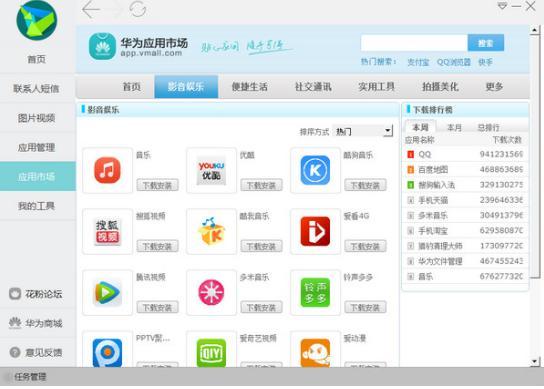This screenshot has height=389, width=544.
Task: Open the 腾讯视频 play icon
Action: (x=108, y=293)
